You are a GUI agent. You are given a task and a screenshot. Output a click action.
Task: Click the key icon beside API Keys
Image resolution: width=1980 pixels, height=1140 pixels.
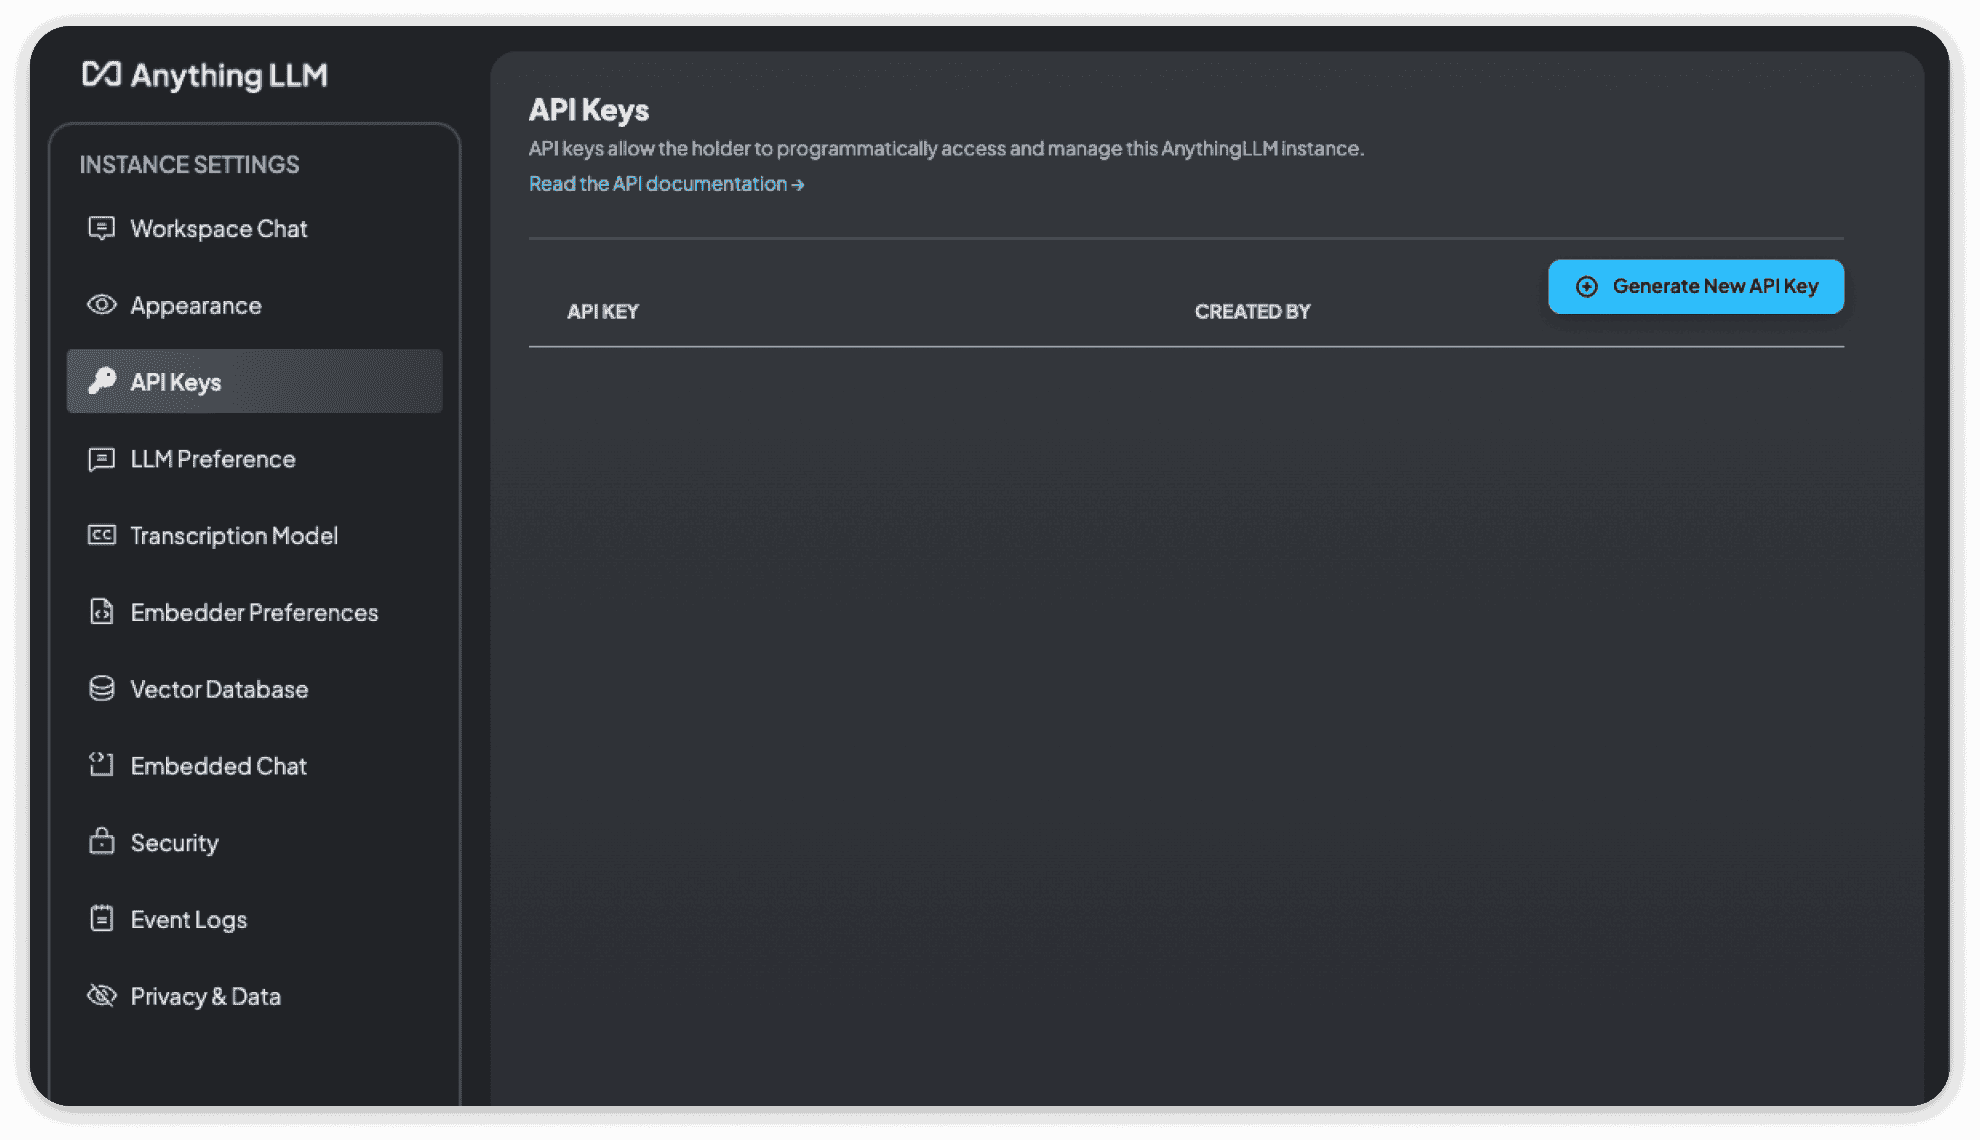coord(101,381)
